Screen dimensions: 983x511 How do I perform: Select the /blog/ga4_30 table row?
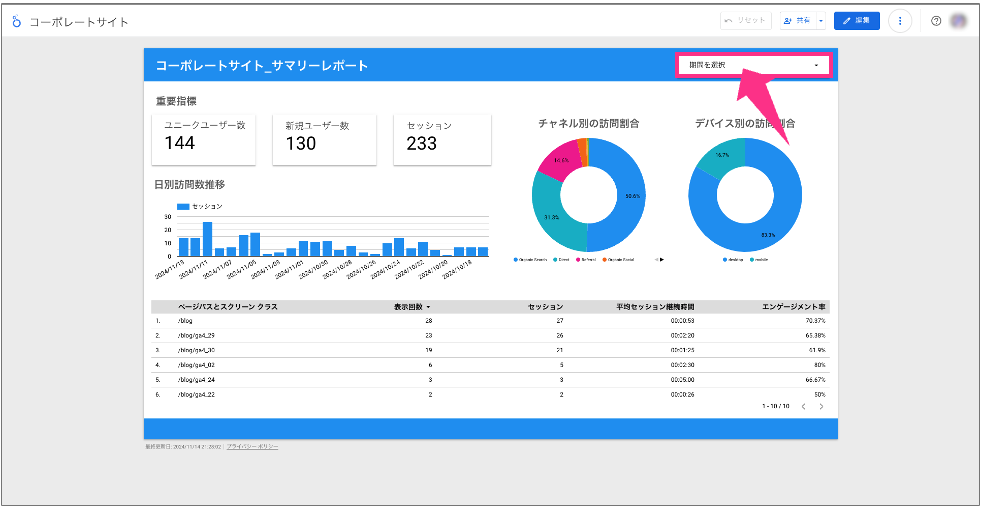[490, 350]
